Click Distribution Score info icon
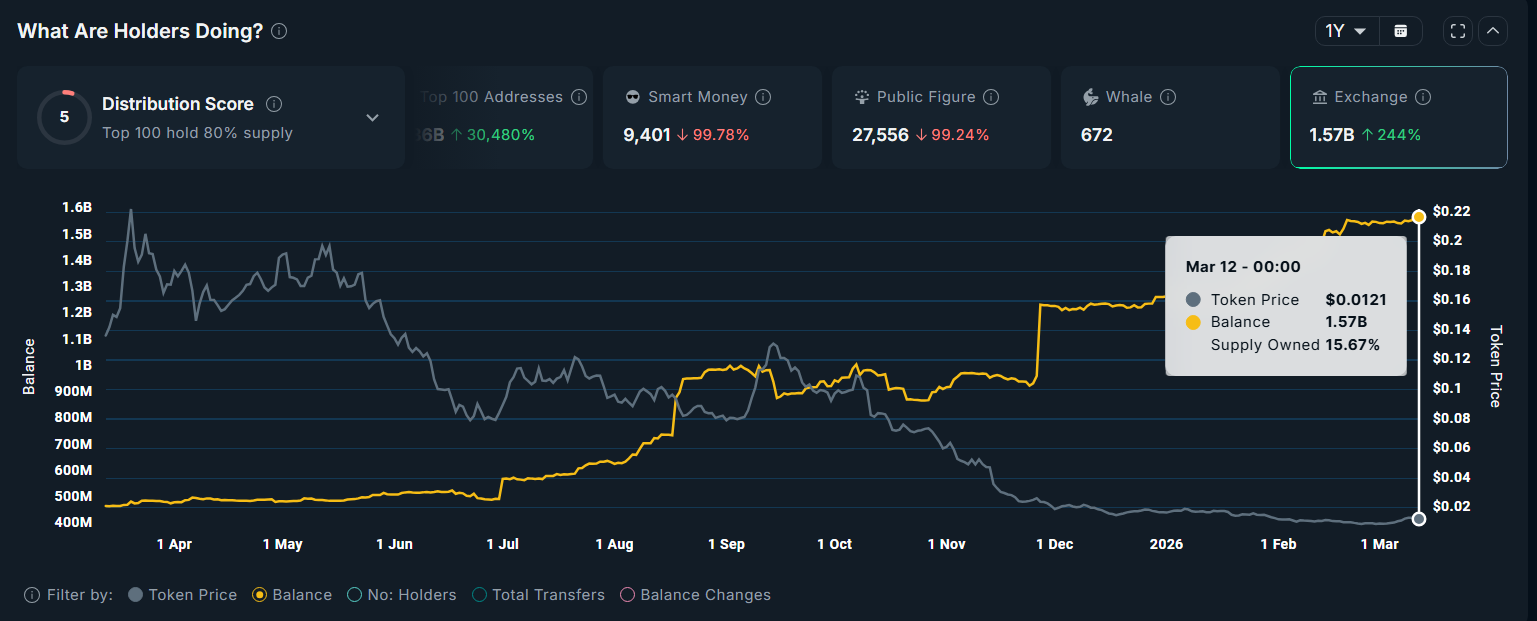1537x621 pixels. click(x=274, y=104)
